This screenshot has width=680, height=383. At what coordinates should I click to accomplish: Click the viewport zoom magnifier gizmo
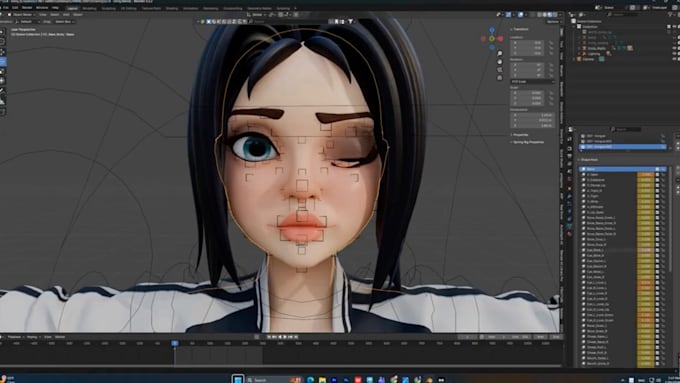[x=500, y=53]
